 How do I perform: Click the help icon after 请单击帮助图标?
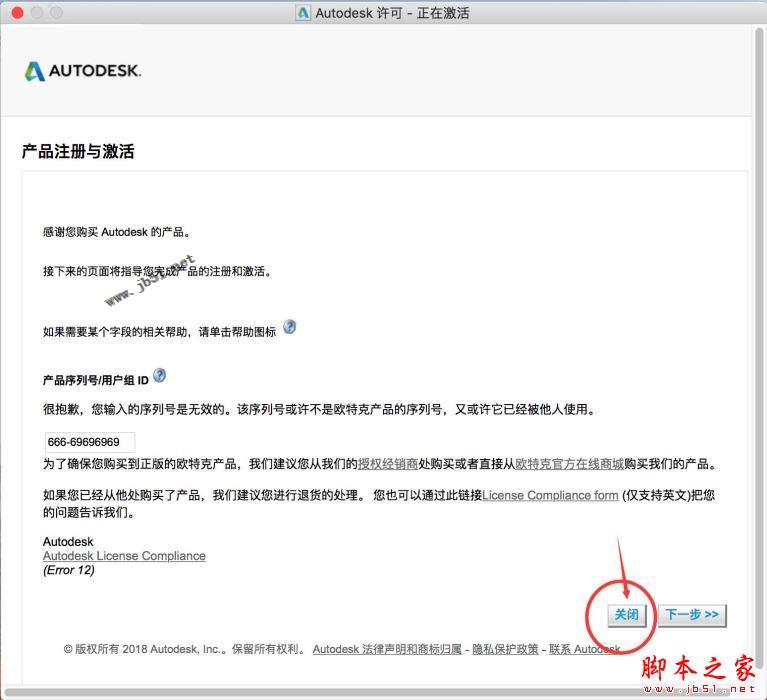coord(290,327)
